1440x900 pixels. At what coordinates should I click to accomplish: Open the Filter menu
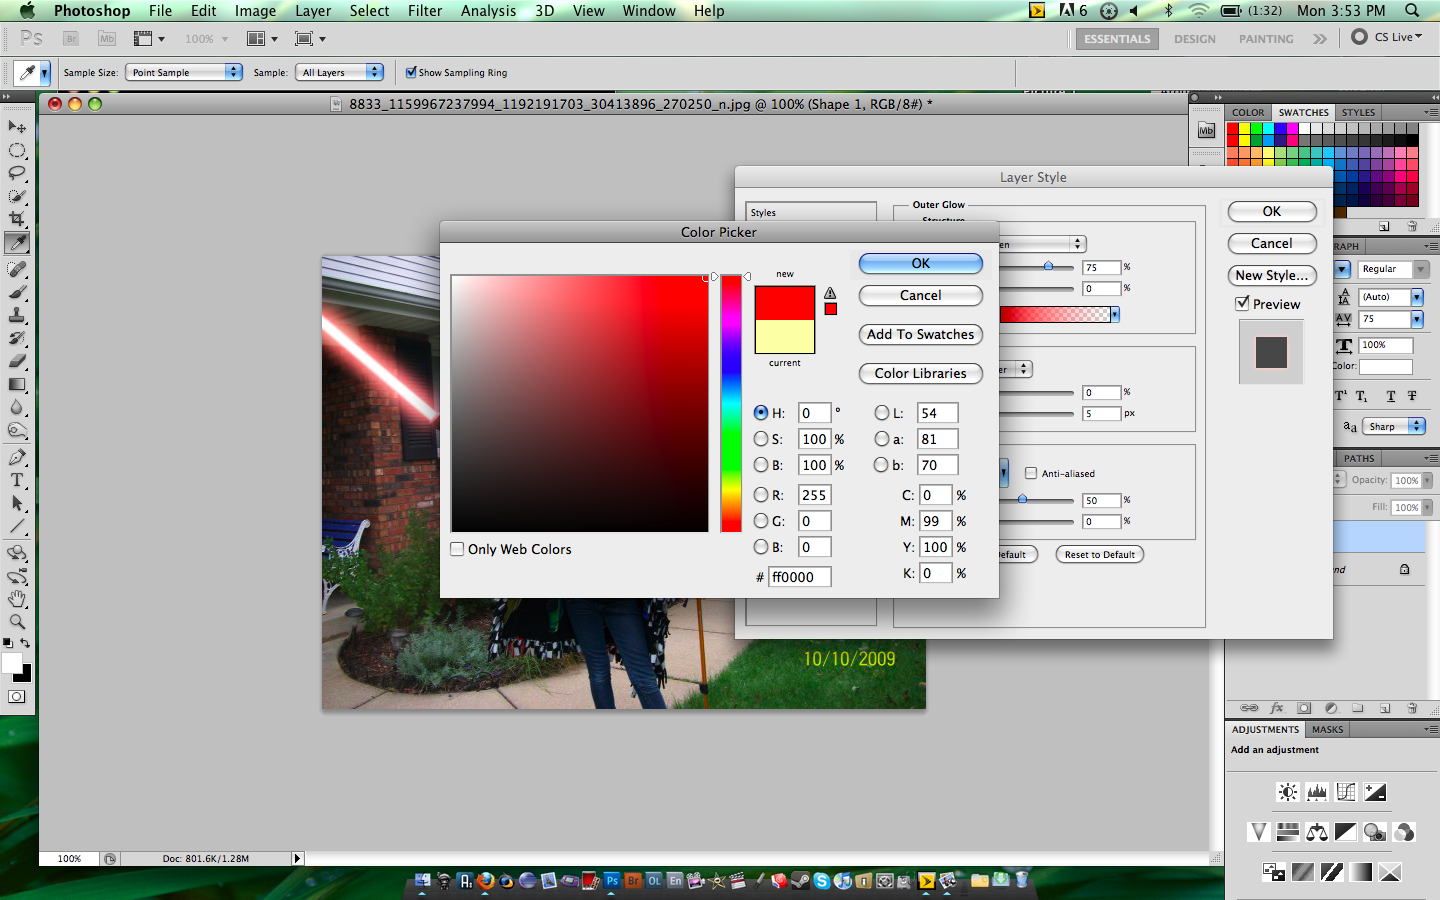pyautogui.click(x=425, y=11)
